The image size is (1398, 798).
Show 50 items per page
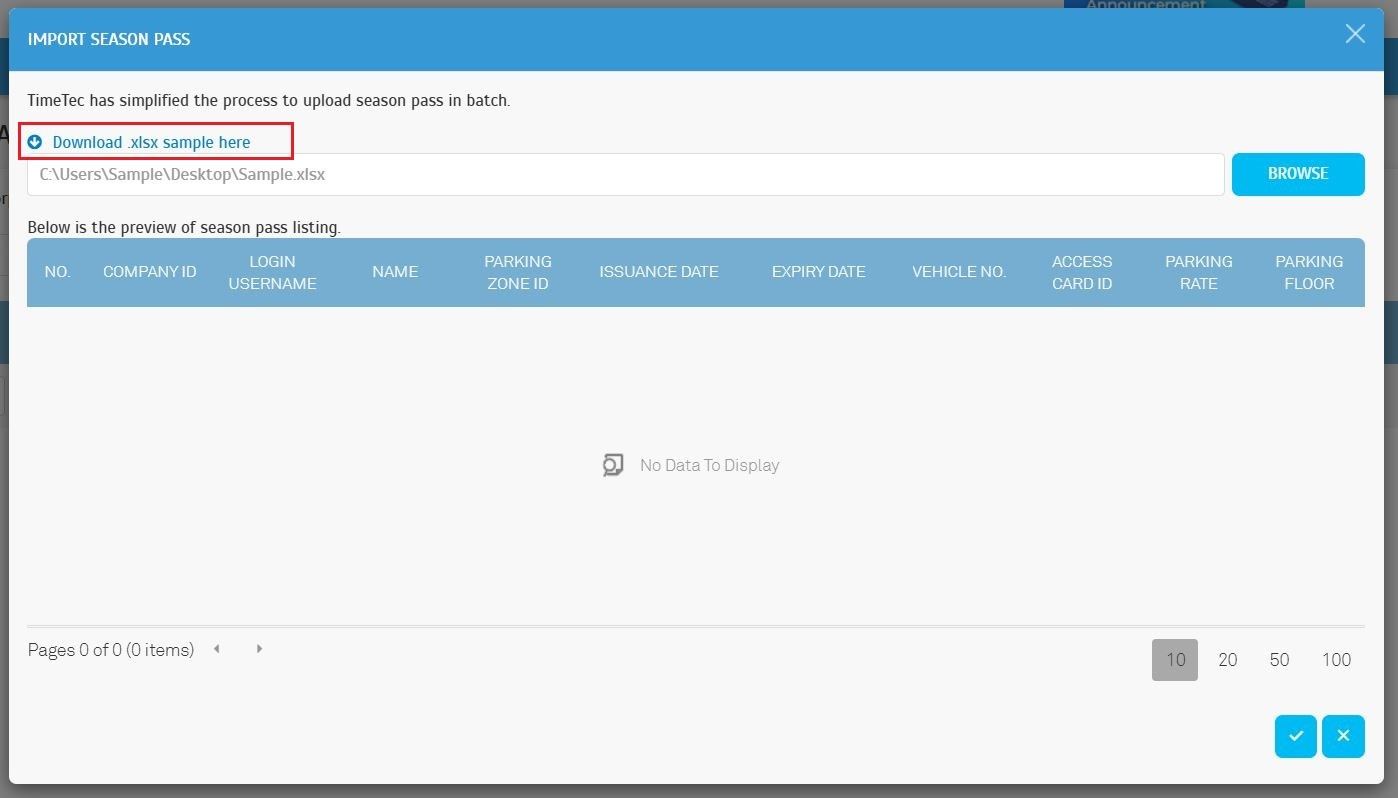click(x=1279, y=660)
